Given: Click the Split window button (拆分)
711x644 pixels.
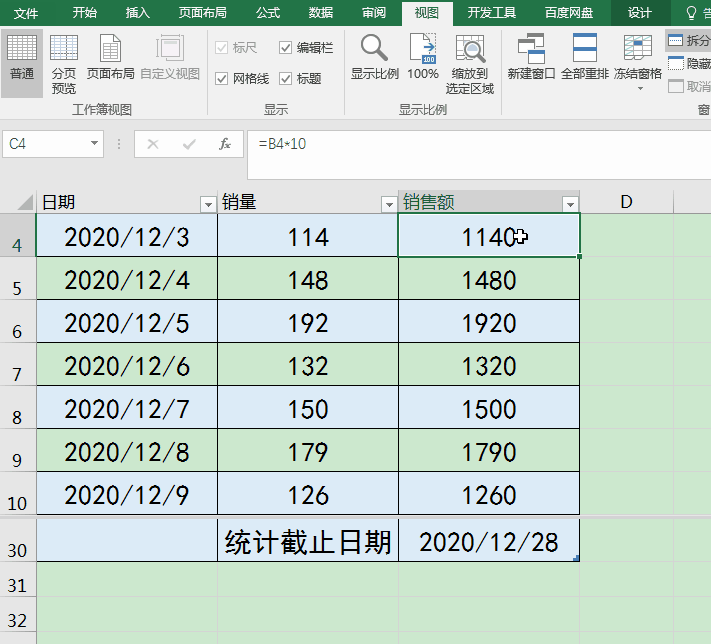Looking at the screenshot, I should 688,40.
